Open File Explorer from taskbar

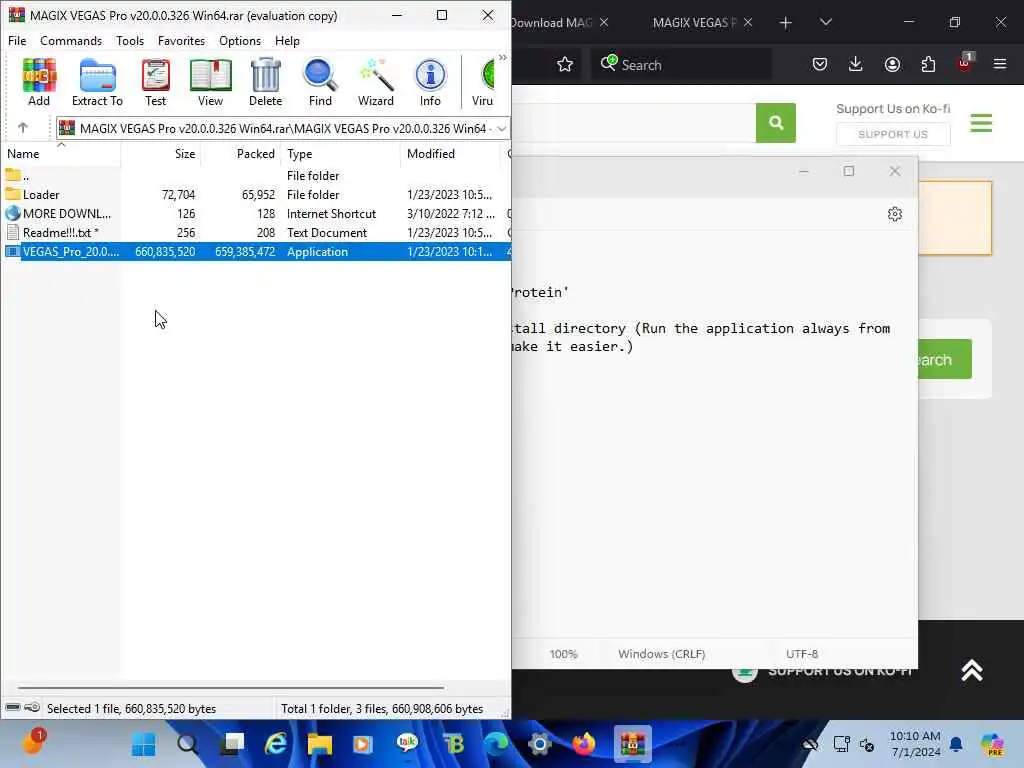pyautogui.click(x=320, y=744)
